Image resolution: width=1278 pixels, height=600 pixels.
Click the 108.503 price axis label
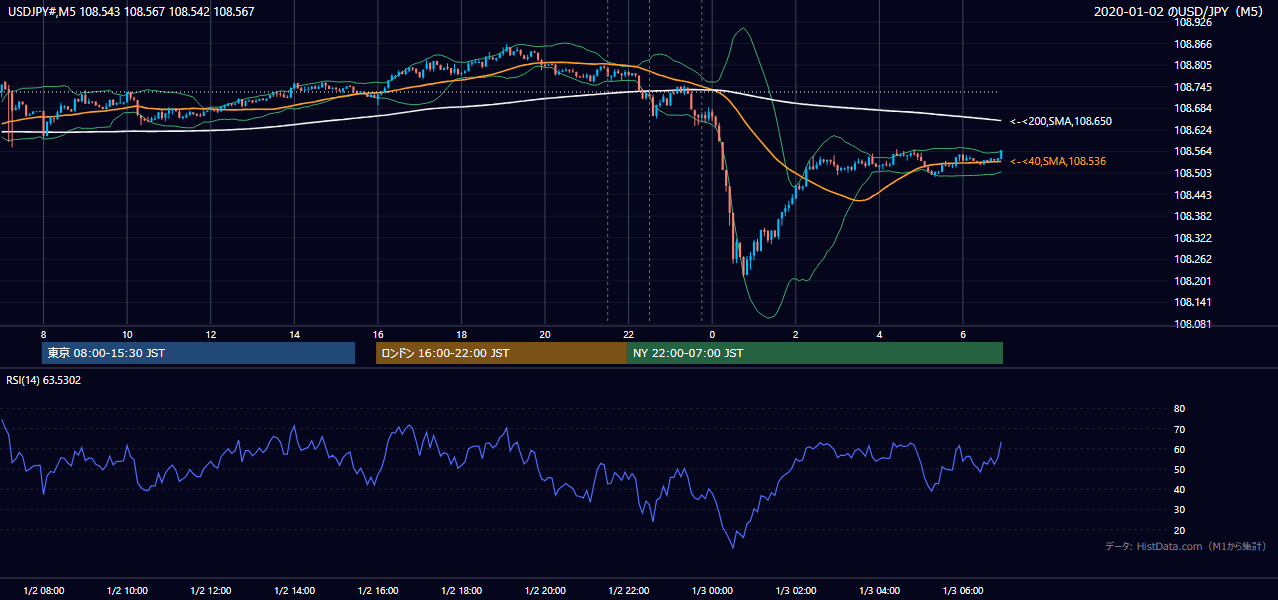[1193, 173]
